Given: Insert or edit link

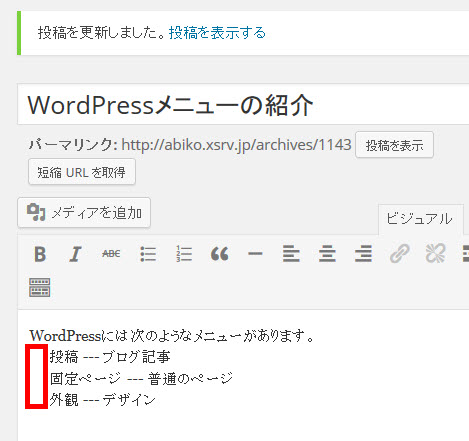Looking at the screenshot, I should tap(399, 254).
